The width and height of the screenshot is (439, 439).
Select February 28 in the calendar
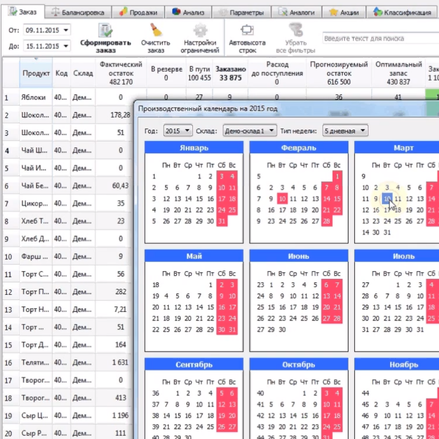tap(326, 221)
